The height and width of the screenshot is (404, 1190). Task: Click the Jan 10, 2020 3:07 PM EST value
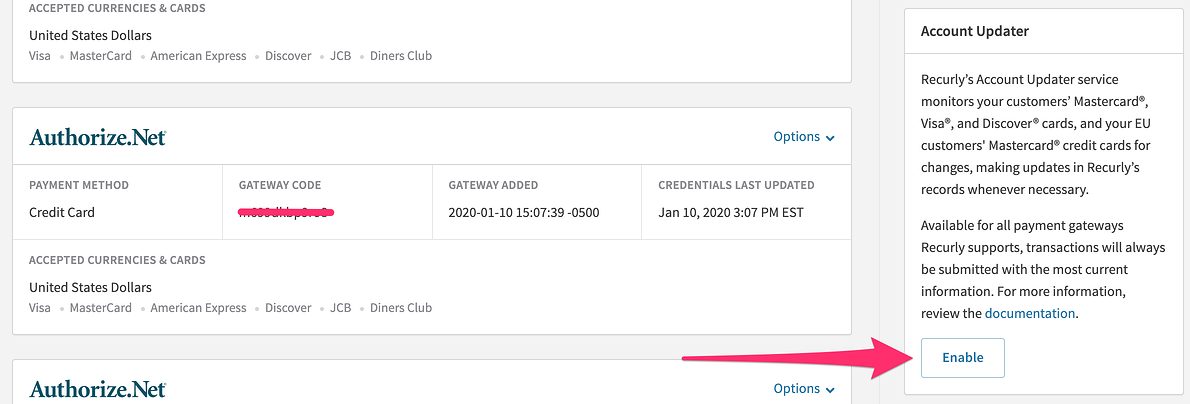tap(730, 212)
